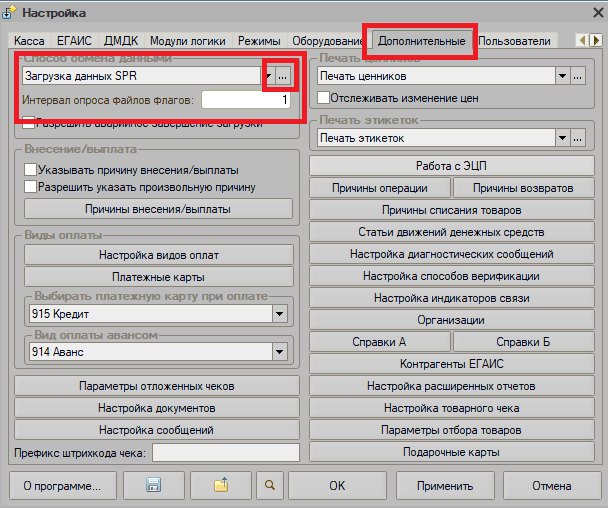The height and width of the screenshot is (508, 608).
Task: Enable Разрешить указать произвольную причину checkbox
Action: point(30,187)
